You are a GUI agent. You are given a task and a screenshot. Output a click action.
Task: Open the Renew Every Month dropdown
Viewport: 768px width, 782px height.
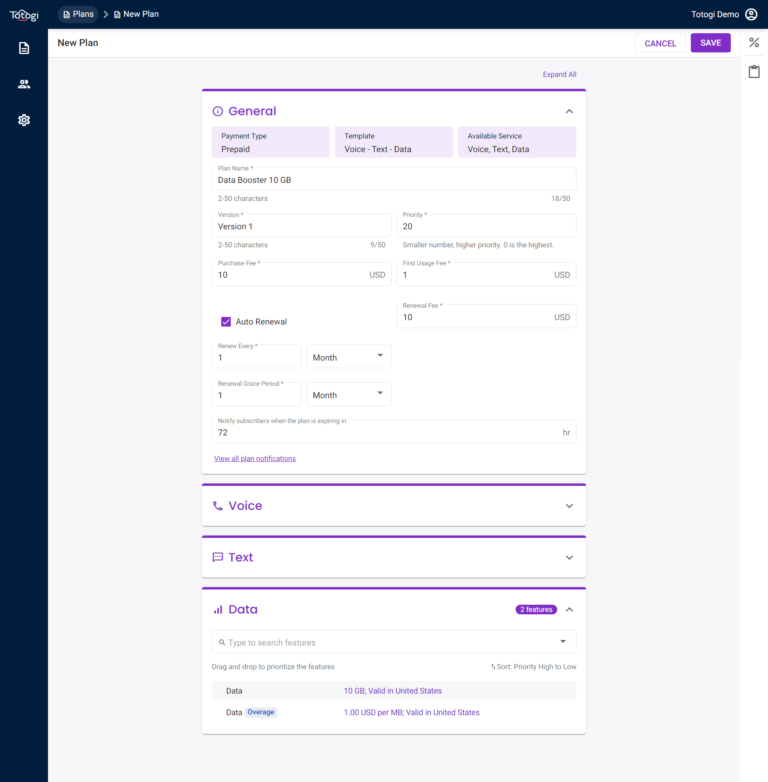click(x=348, y=357)
